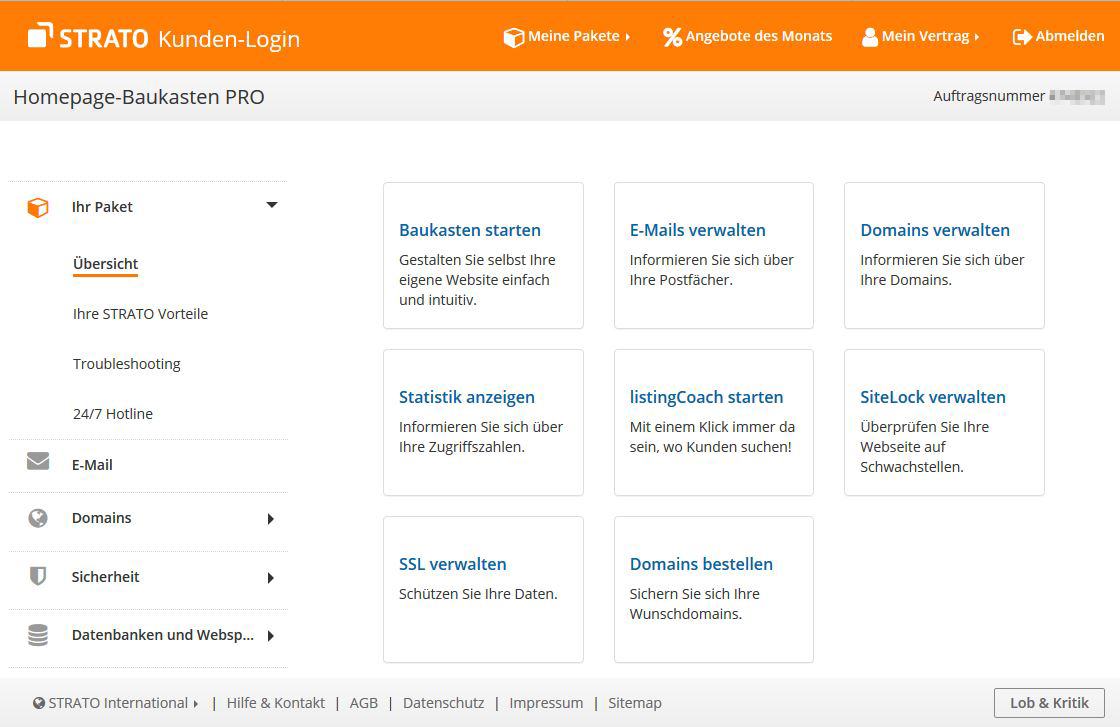Open Hilfe & Kontakt footer link
The width and height of the screenshot is (1120, 727).
coord(276,703)
